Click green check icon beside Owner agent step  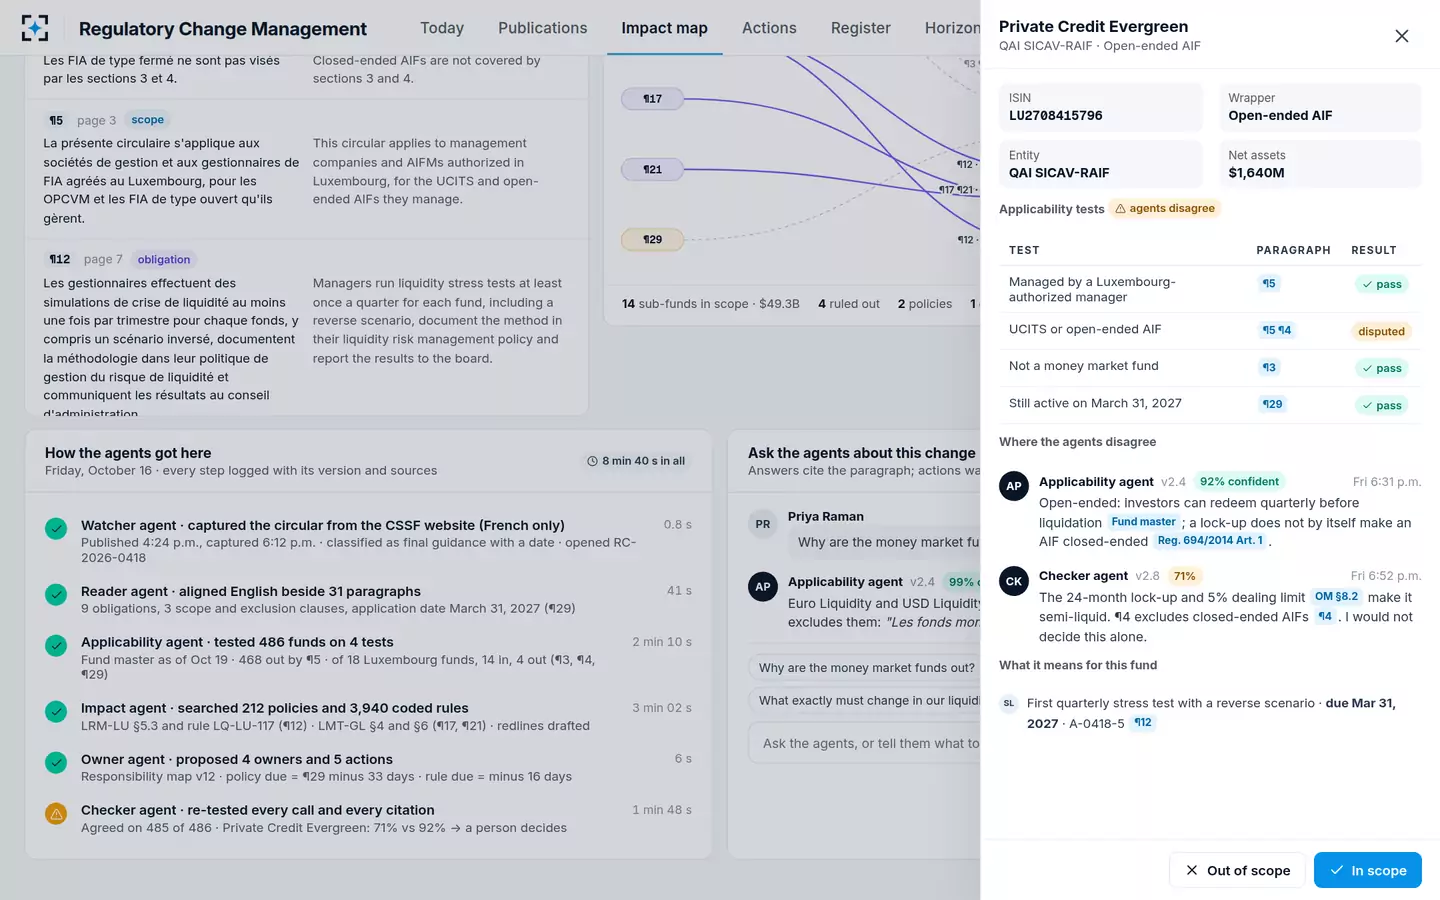(56, 762)
